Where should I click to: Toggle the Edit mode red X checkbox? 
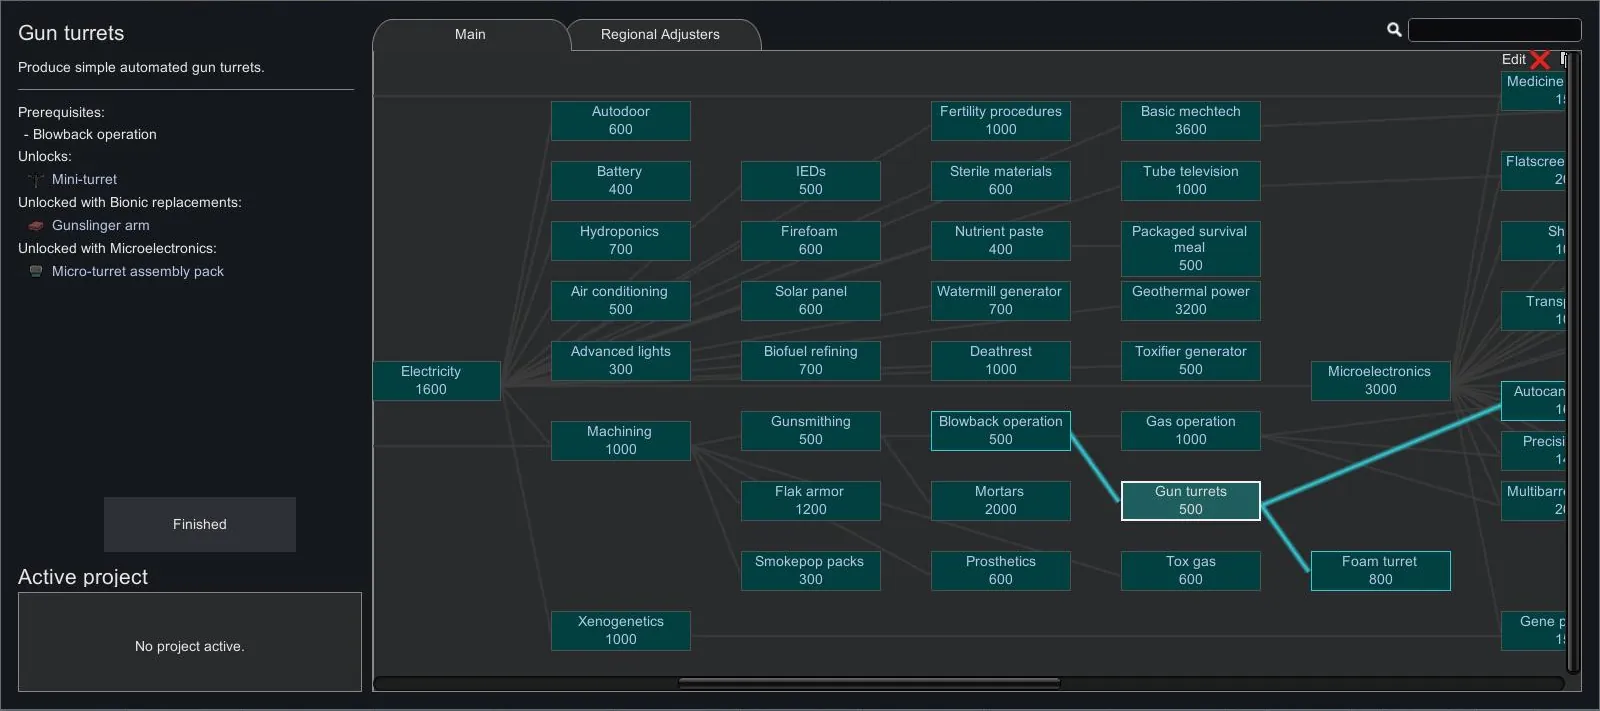(x=1540, y=60)
